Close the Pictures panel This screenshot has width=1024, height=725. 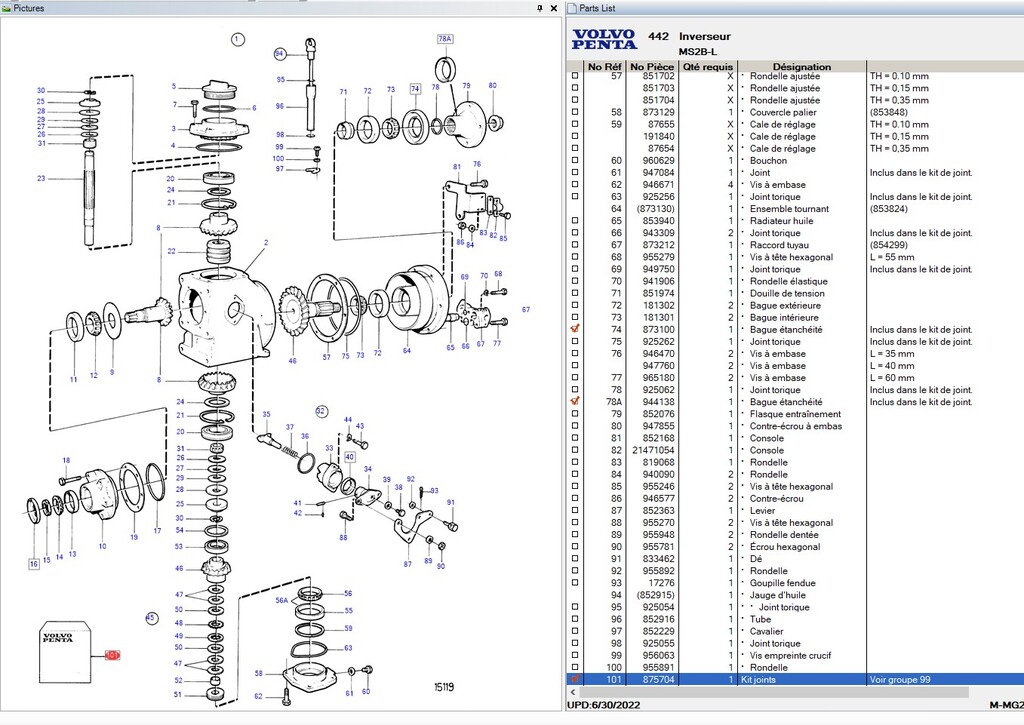pos(554,8)
